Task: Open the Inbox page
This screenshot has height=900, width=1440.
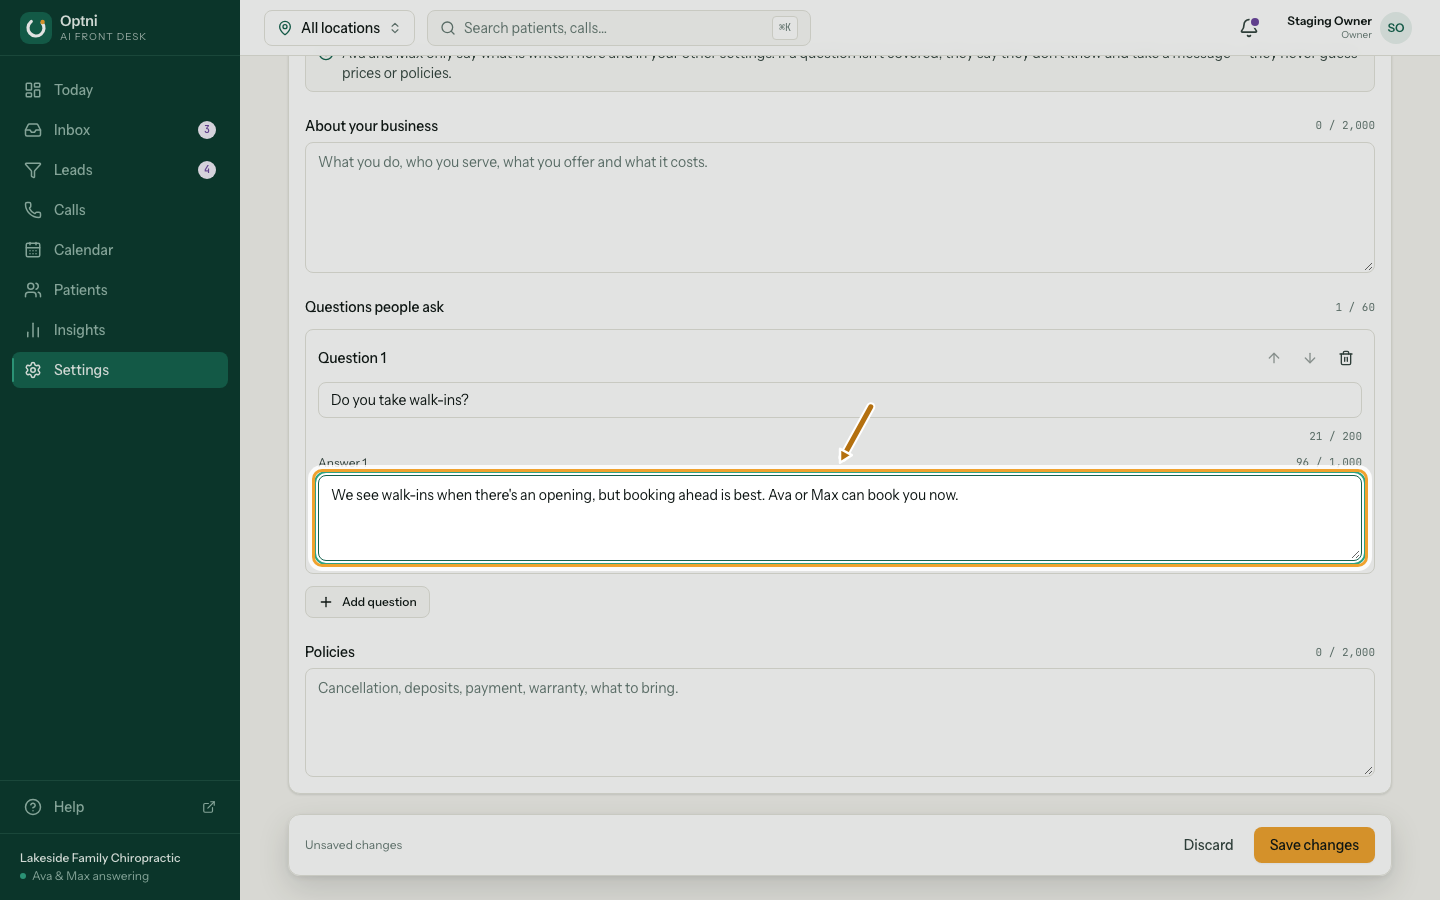Action: coord(120,130)
